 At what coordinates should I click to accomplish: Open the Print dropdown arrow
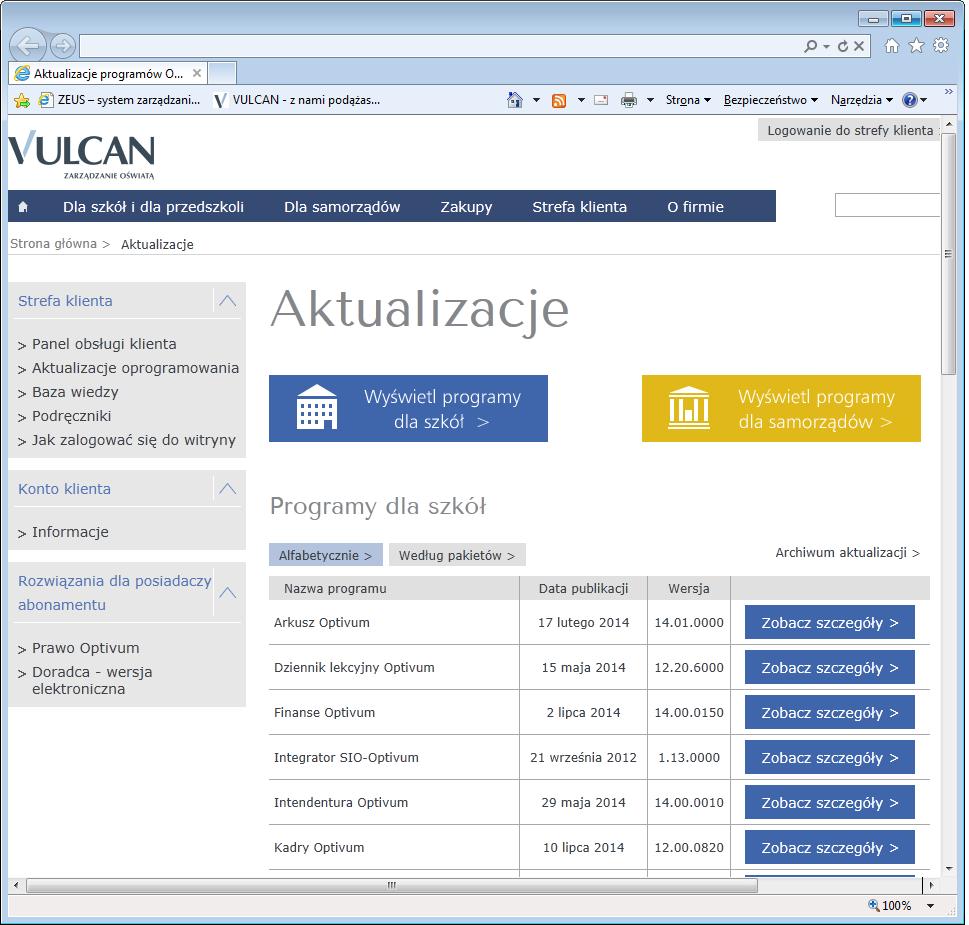[650, 100]
